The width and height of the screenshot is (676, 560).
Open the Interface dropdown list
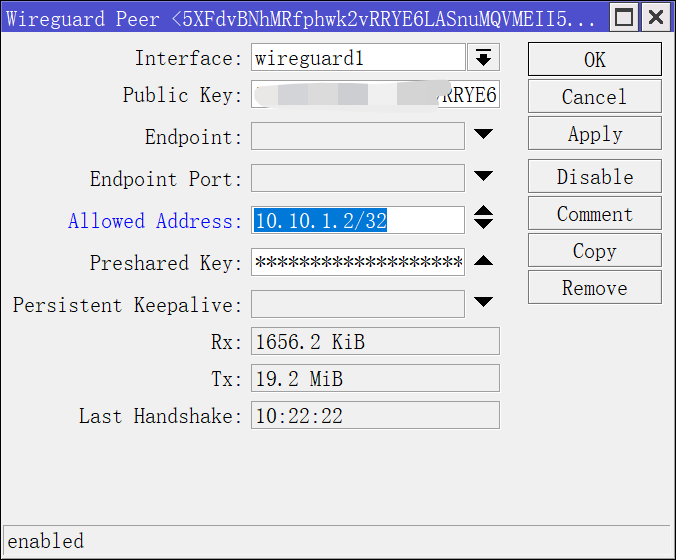coord(484,58)
